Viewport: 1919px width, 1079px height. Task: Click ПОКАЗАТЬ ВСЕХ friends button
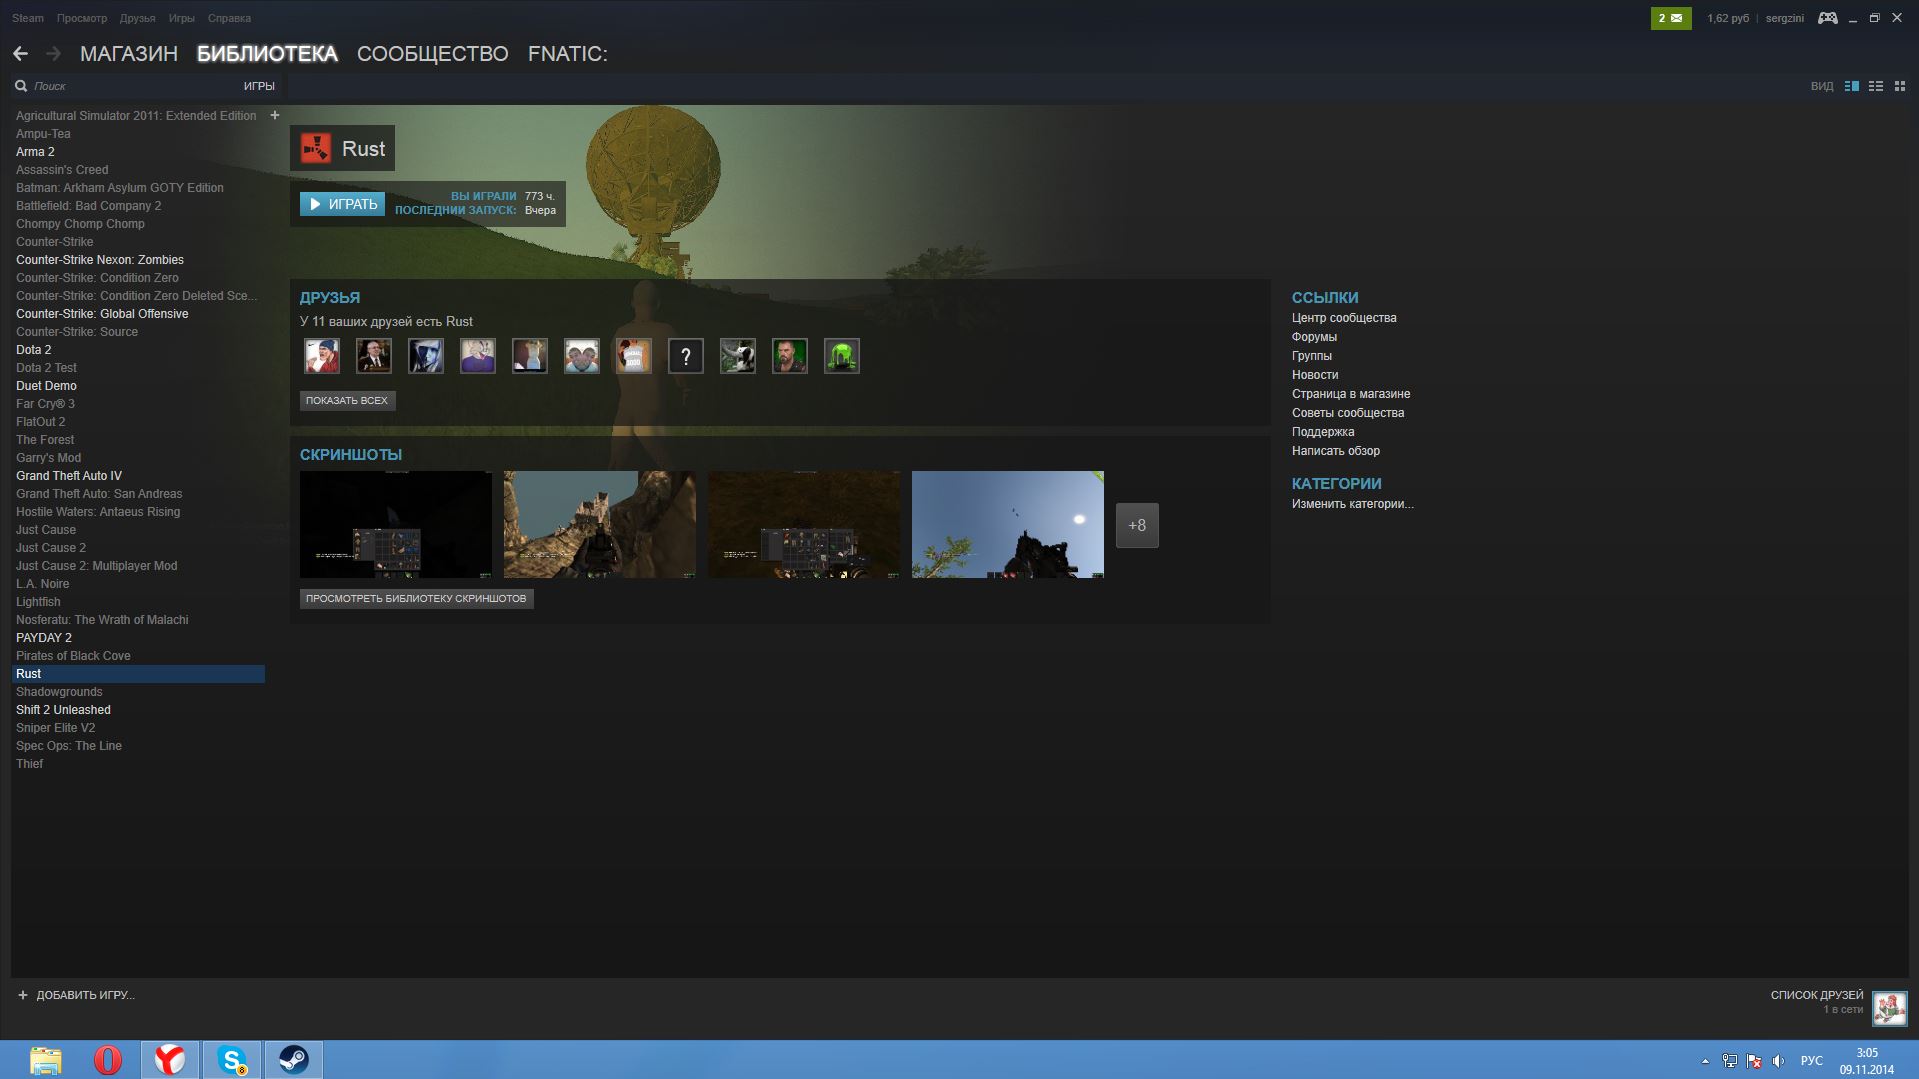point(347,400)
